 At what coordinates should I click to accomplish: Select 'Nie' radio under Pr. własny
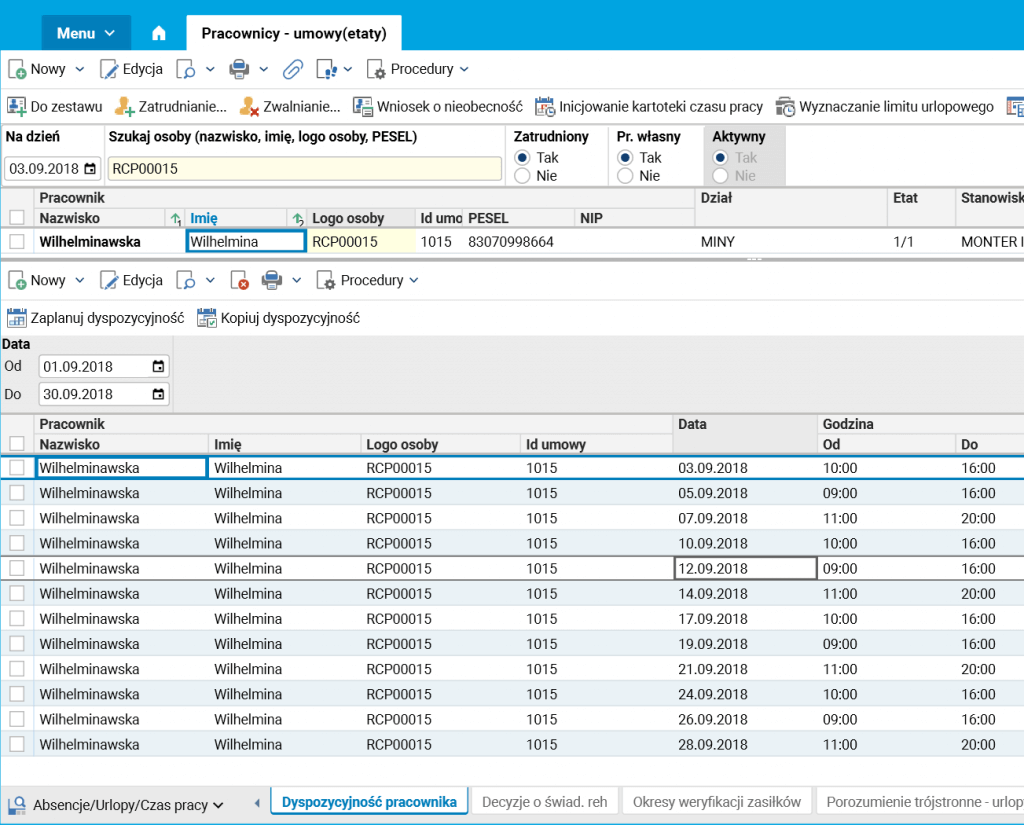coord(625,176)
